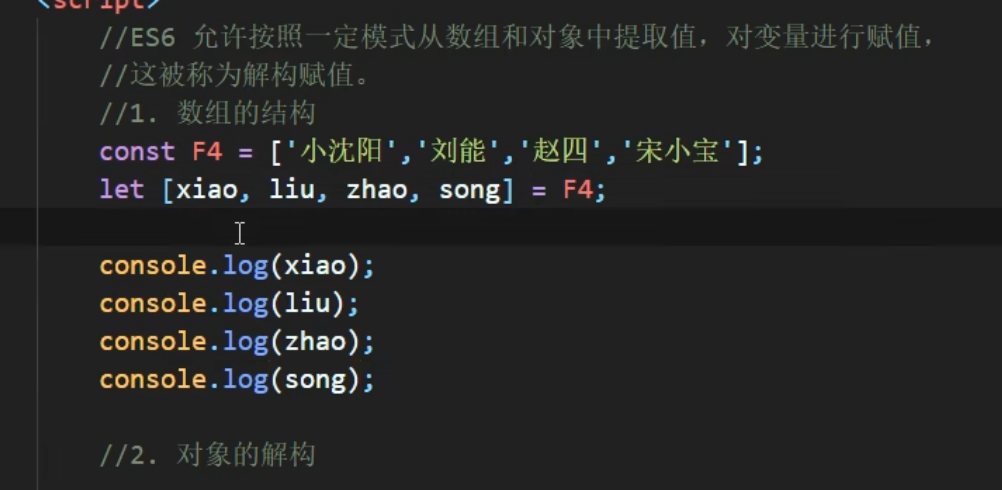Image resolution: width=1002 pixels, height=490 pixels.
Task: Click the '//这被称为解构赋值。' comment line
Action: point(235,77)
